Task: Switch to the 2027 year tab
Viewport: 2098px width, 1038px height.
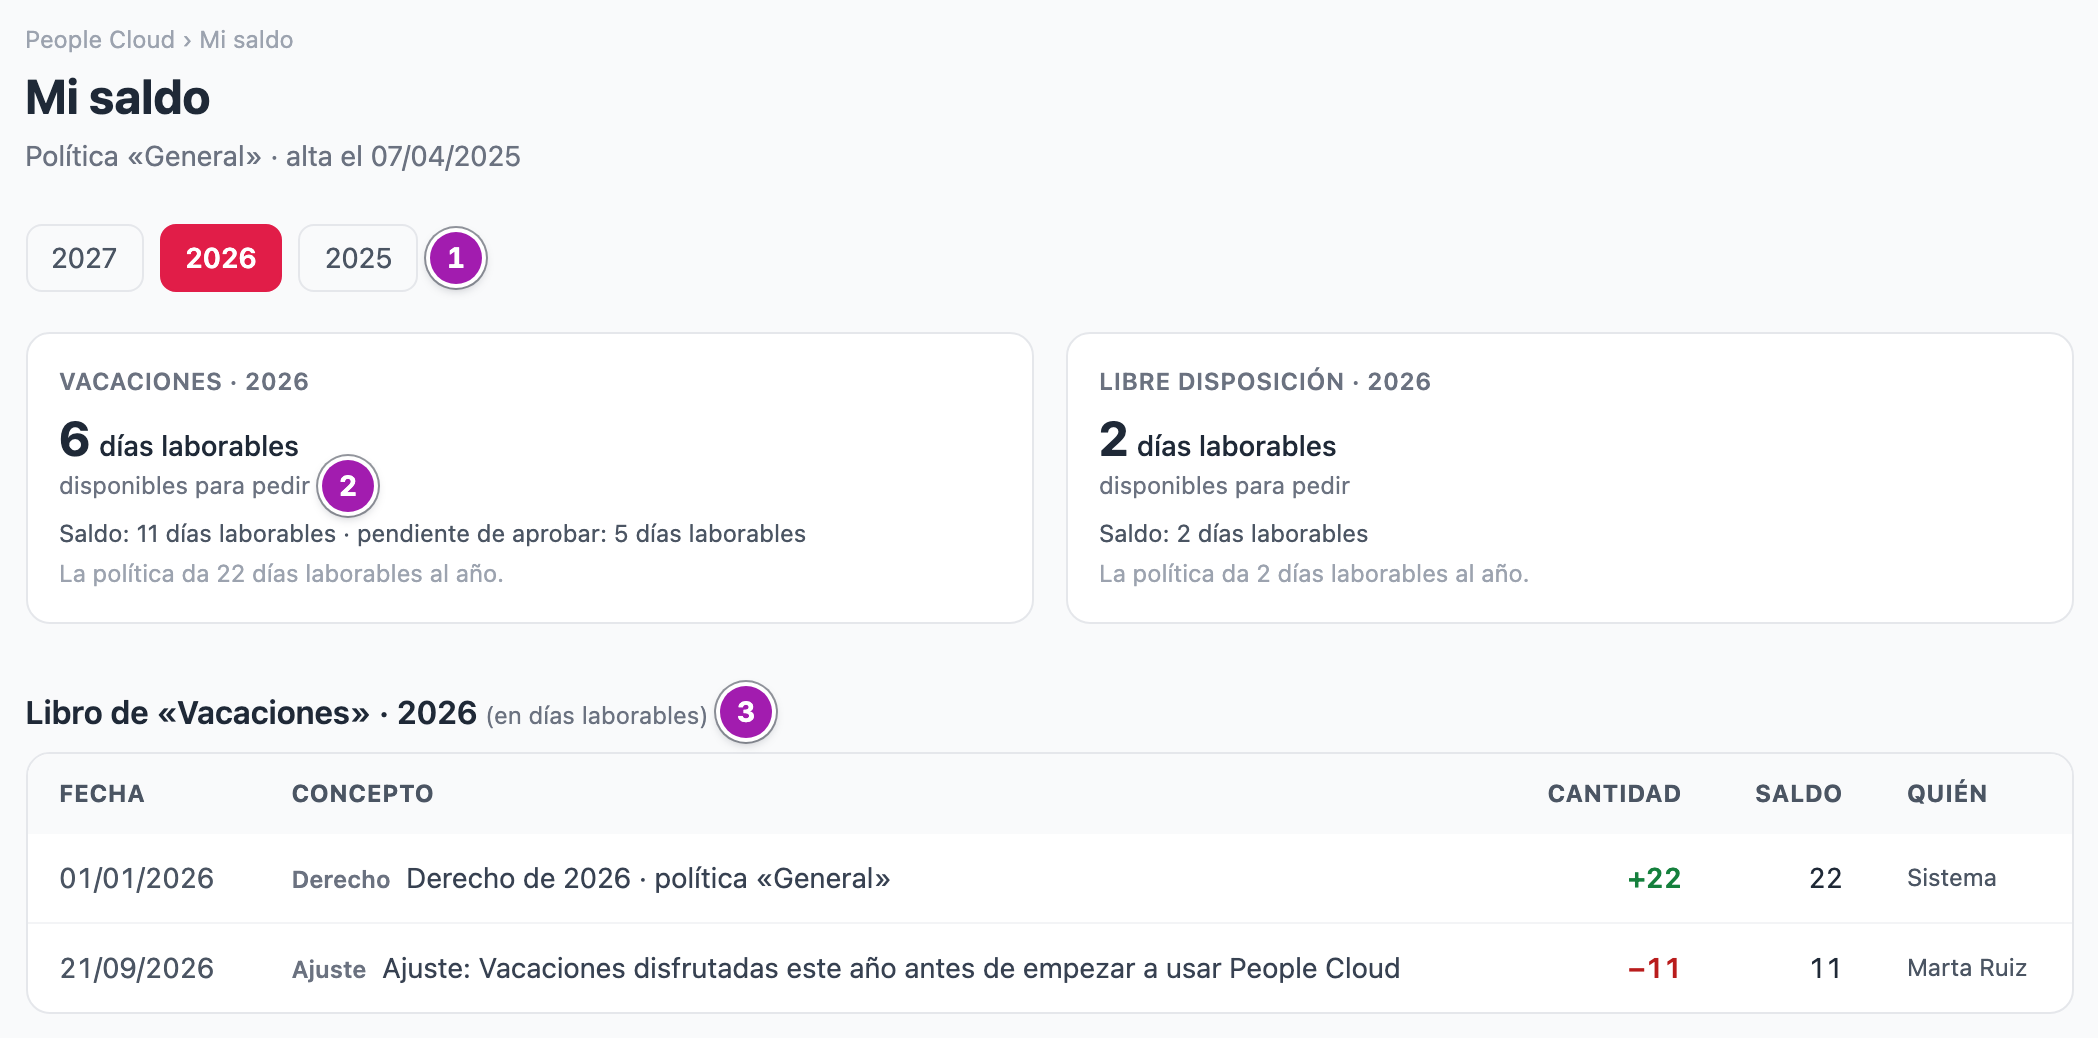Action: (x=85, y=258)
